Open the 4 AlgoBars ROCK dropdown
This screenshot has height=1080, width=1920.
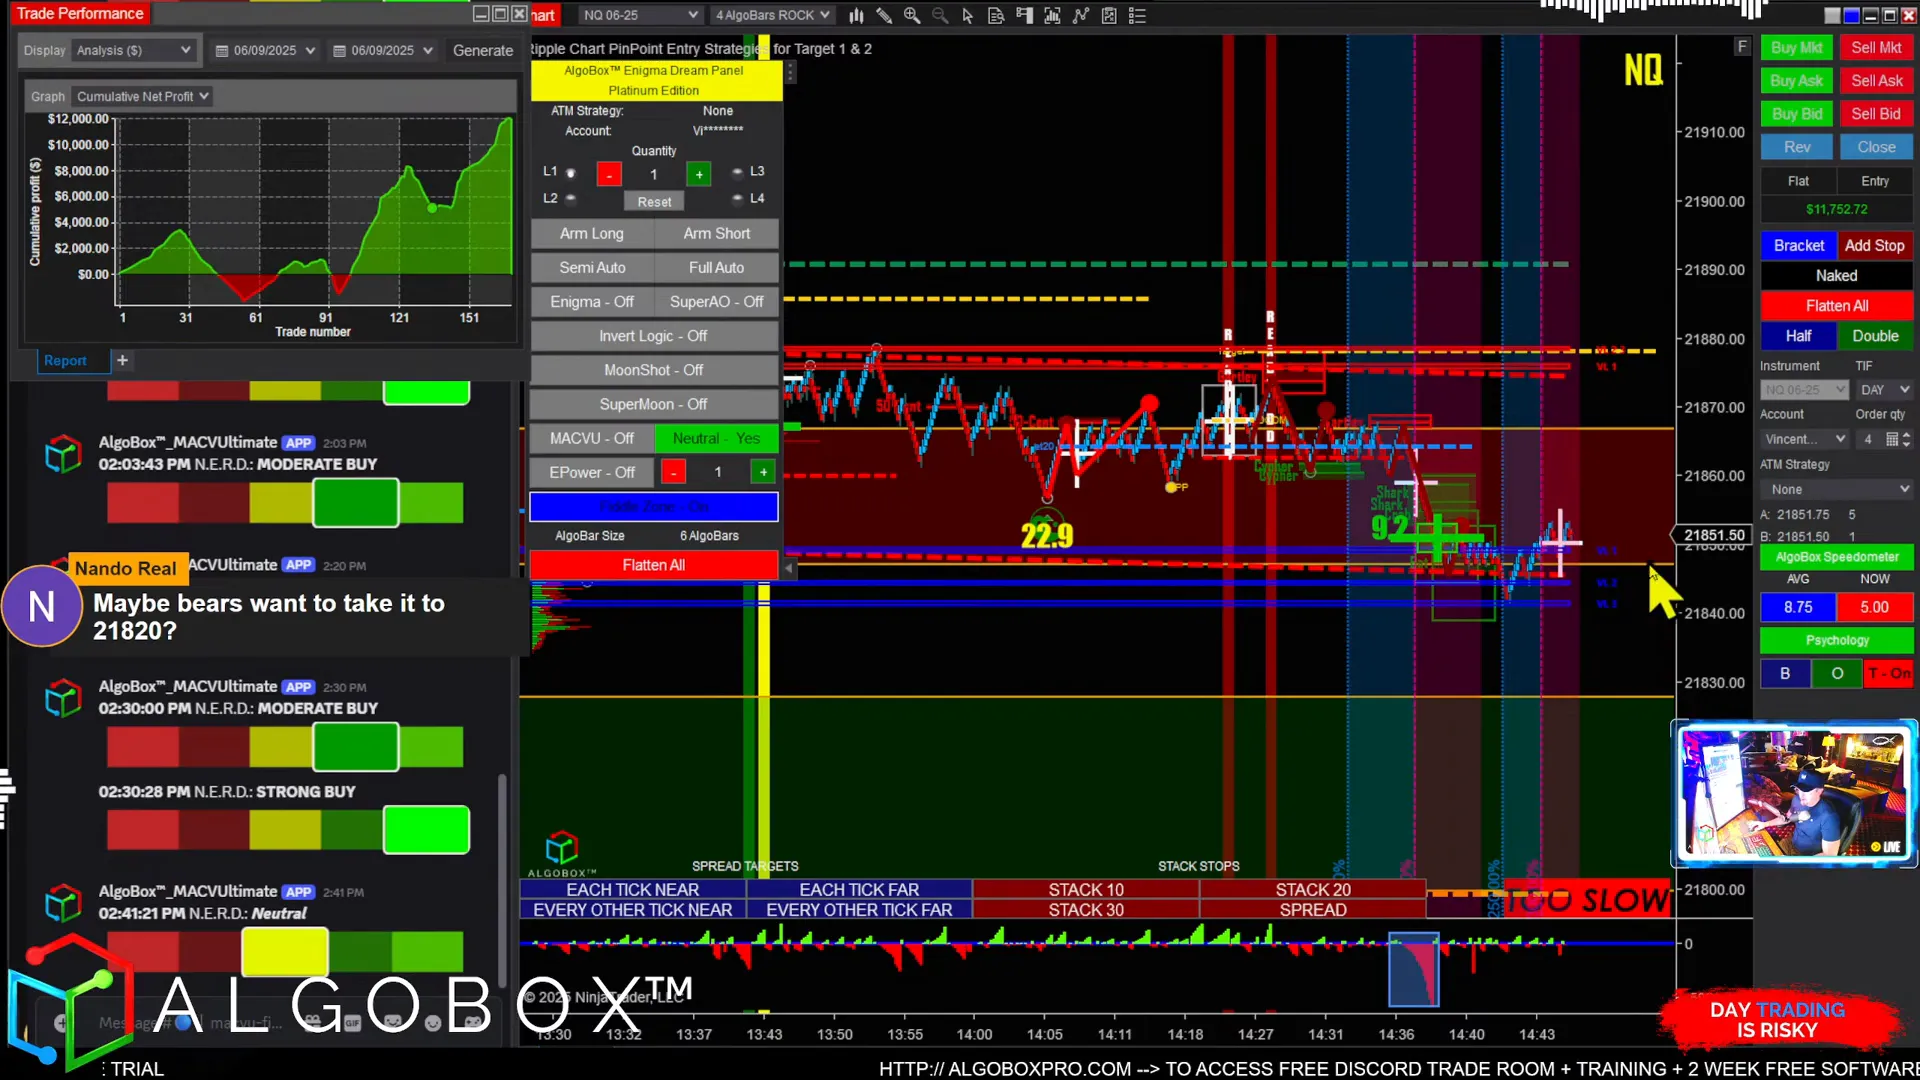(x=772, y=15)
